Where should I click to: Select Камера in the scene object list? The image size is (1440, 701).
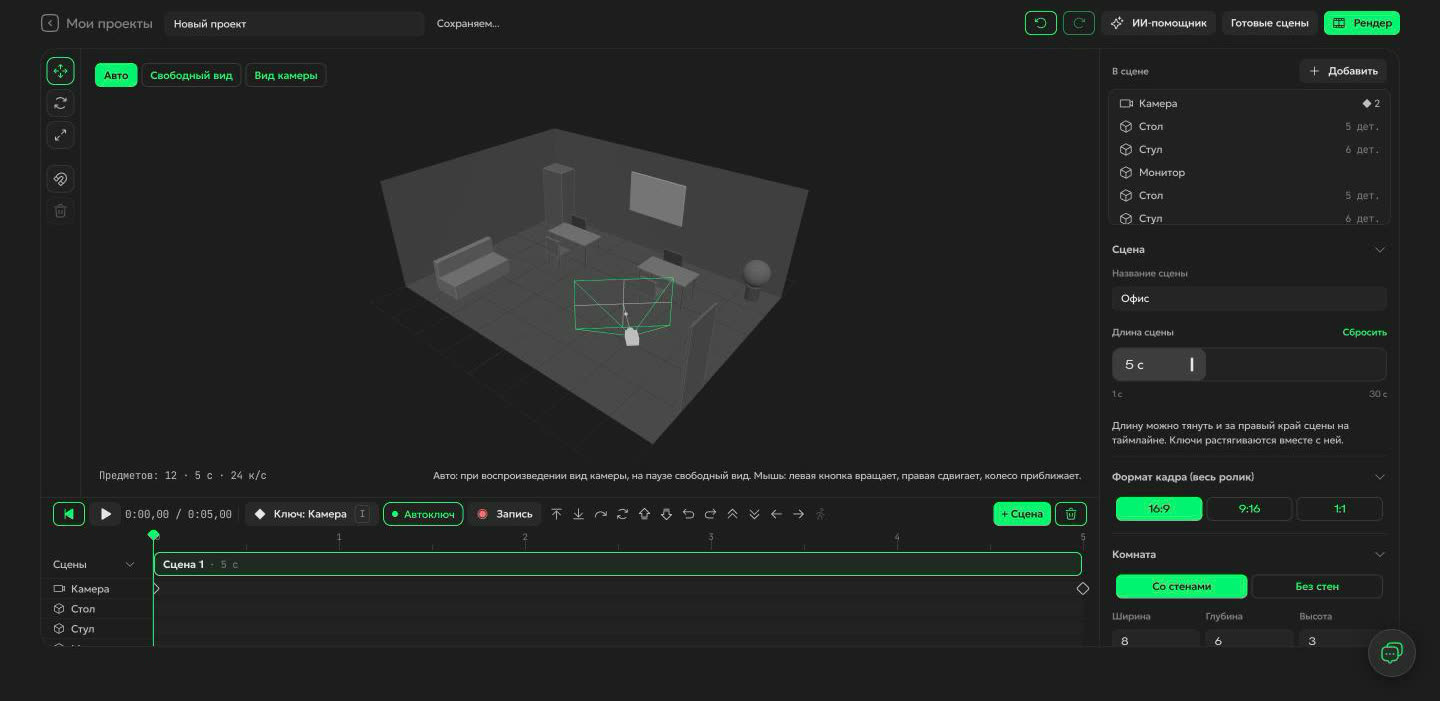pyautogui.click(x=1249, y=103)
